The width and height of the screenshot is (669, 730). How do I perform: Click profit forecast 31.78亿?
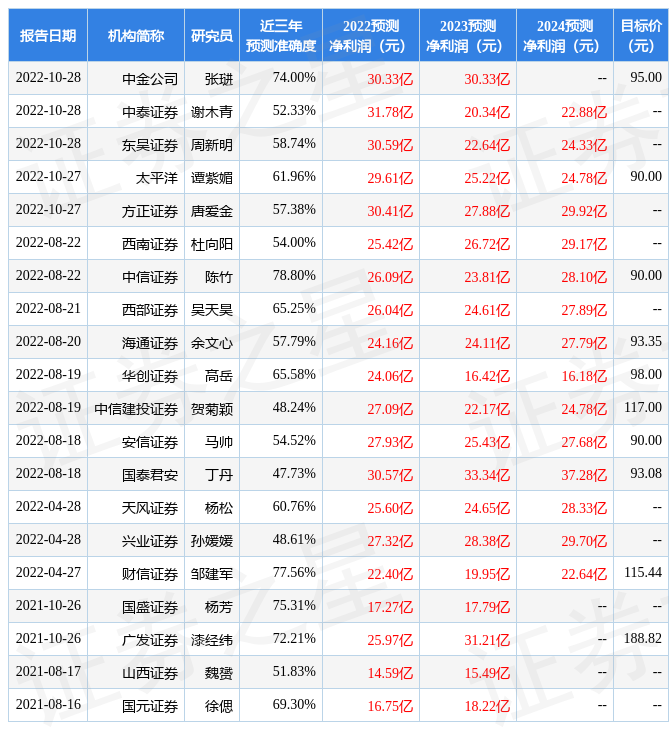tap(390, 112)
